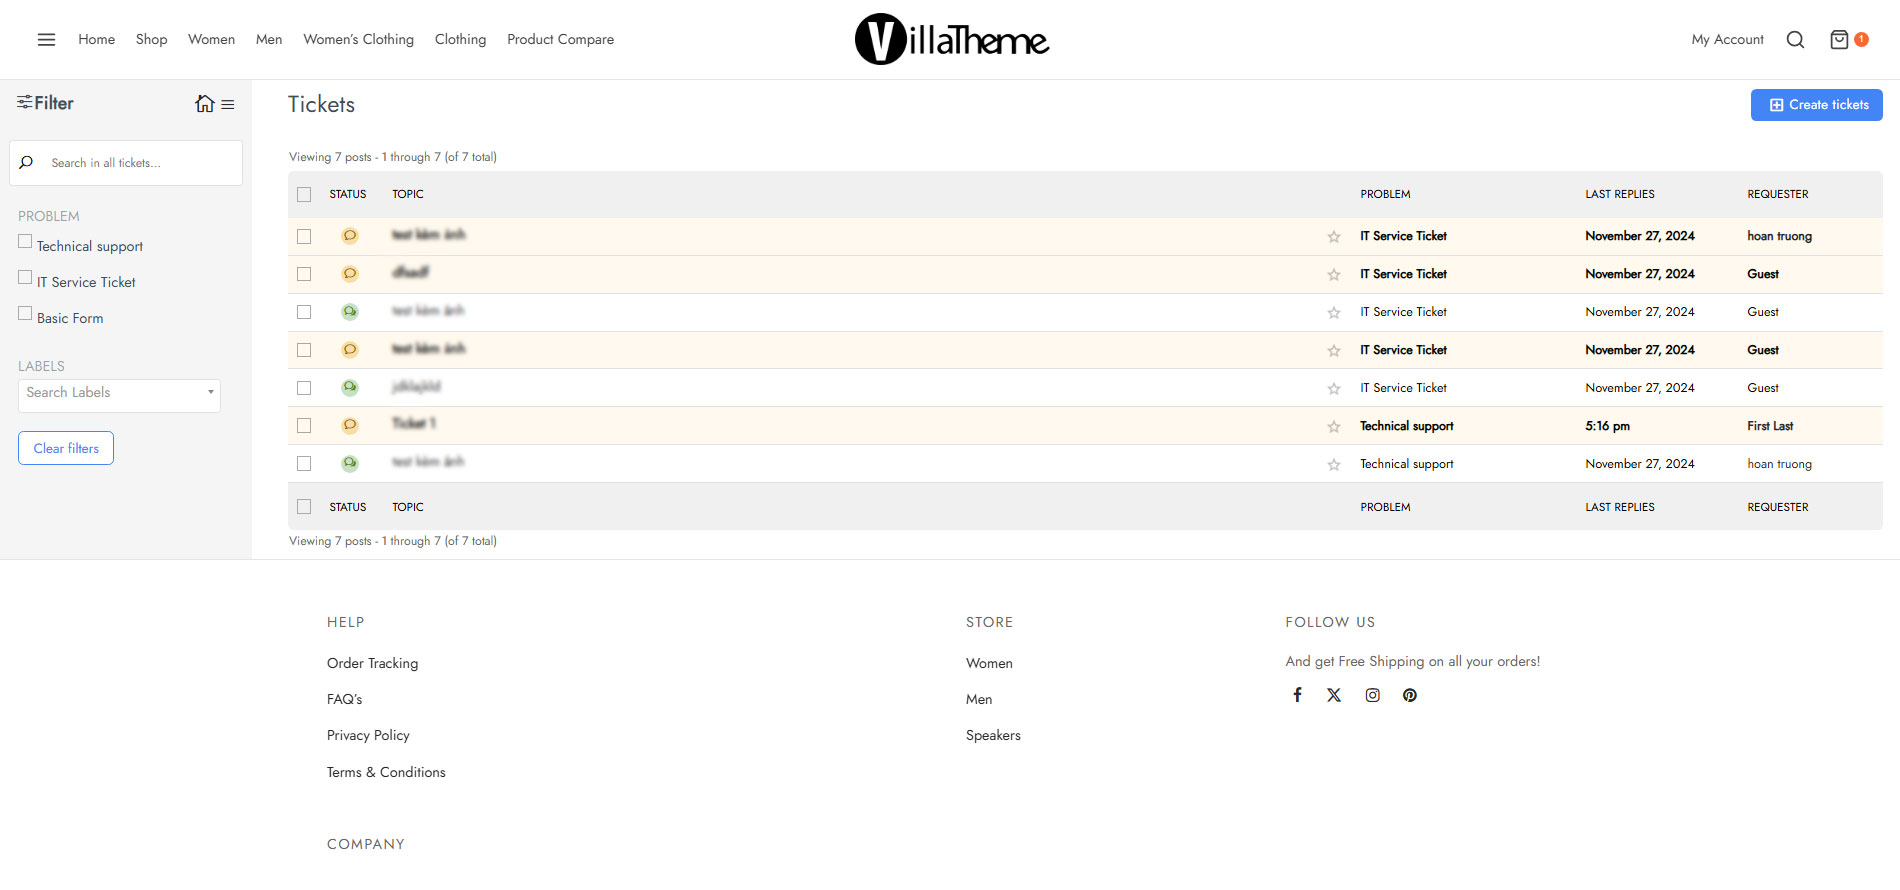The width and height of the screenshot is (1900, 890).
Task: Click the Clear filters button
Action: [x=66, y=448]
